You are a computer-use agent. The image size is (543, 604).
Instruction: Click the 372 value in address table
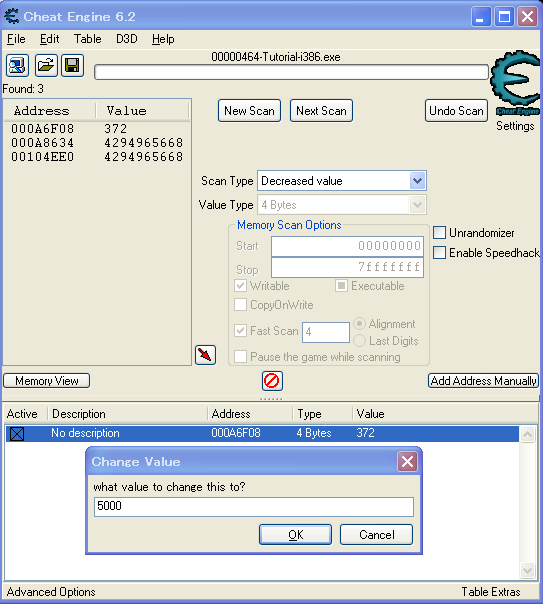coord(365,433)
